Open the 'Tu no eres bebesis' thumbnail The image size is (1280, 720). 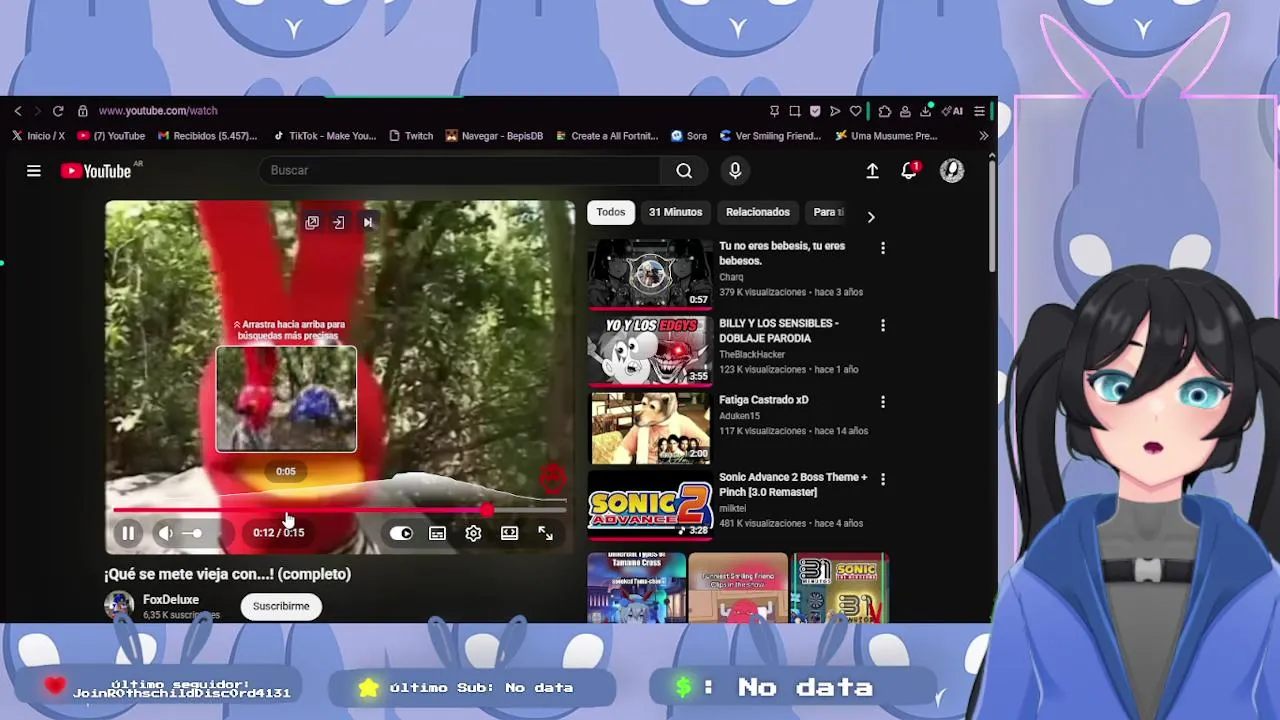coord(650,273)
